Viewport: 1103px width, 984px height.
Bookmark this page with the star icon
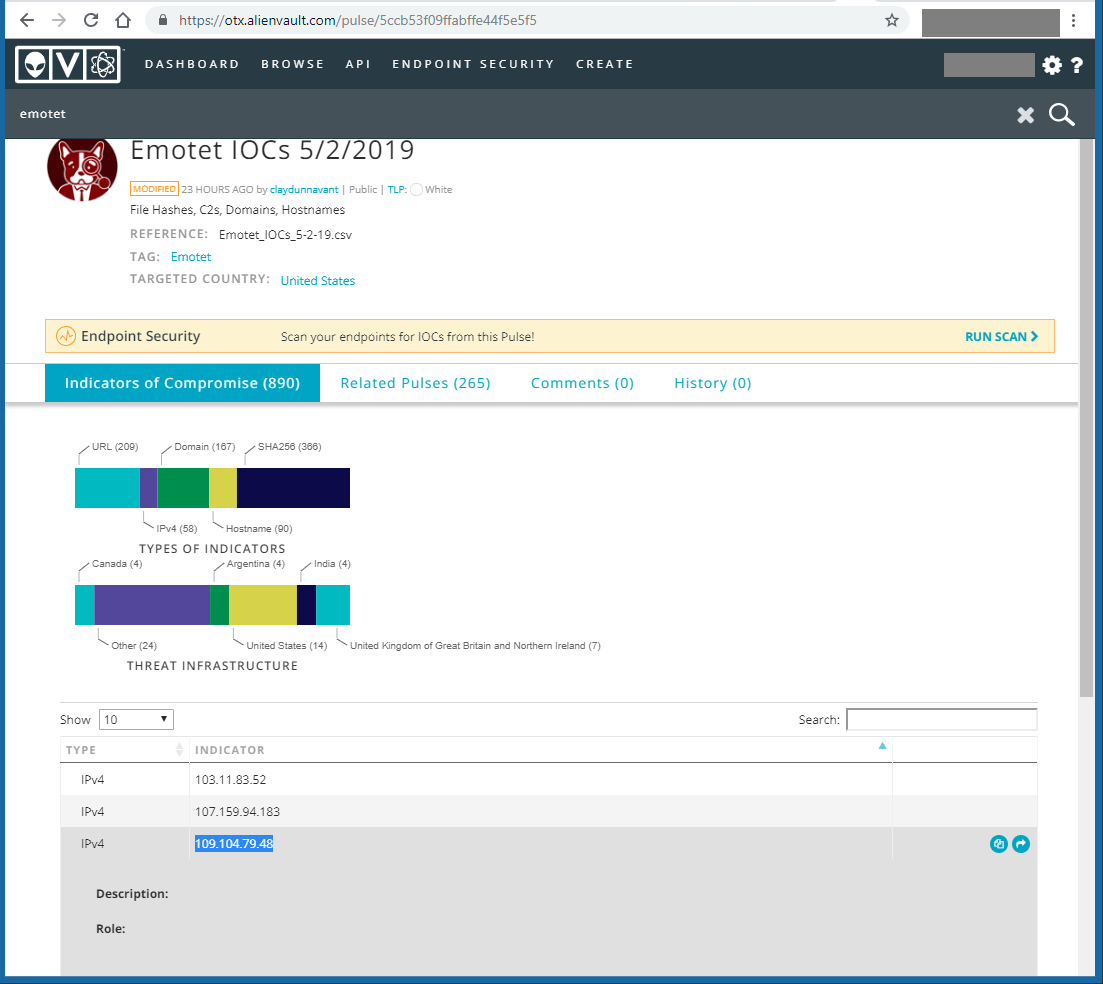point(892,20)
